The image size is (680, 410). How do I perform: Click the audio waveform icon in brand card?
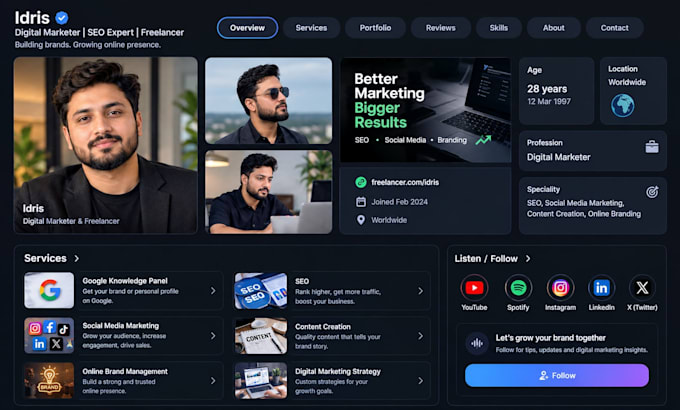(x=477, y=344)
